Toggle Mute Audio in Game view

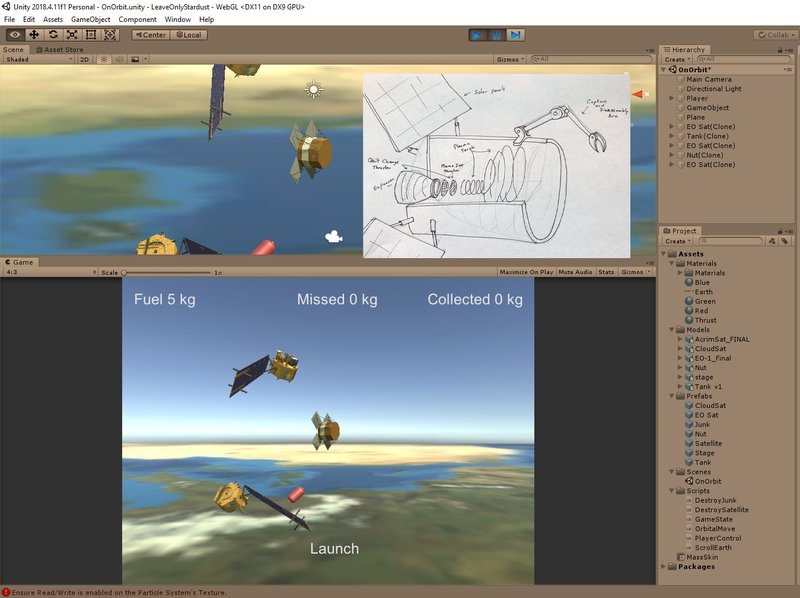point(576,272)
